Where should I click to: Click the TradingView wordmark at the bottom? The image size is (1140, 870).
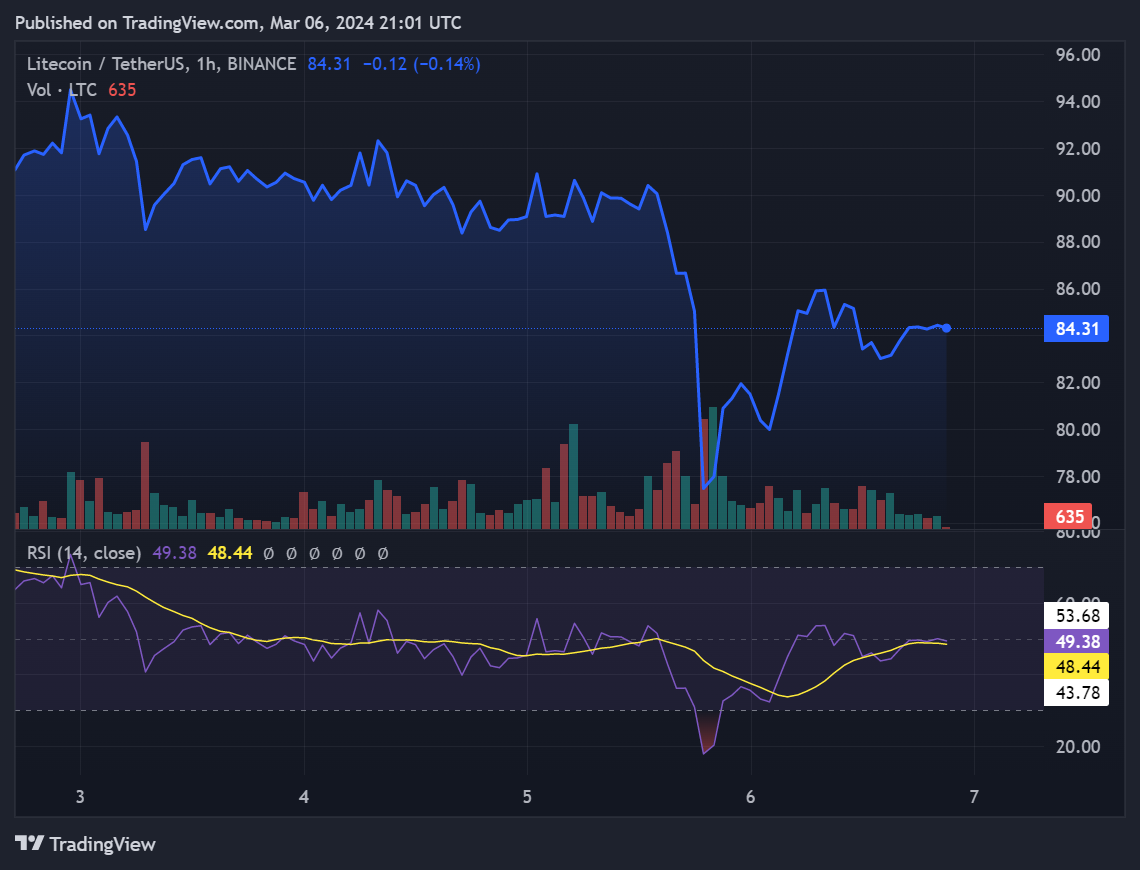[x=102, y=844]
